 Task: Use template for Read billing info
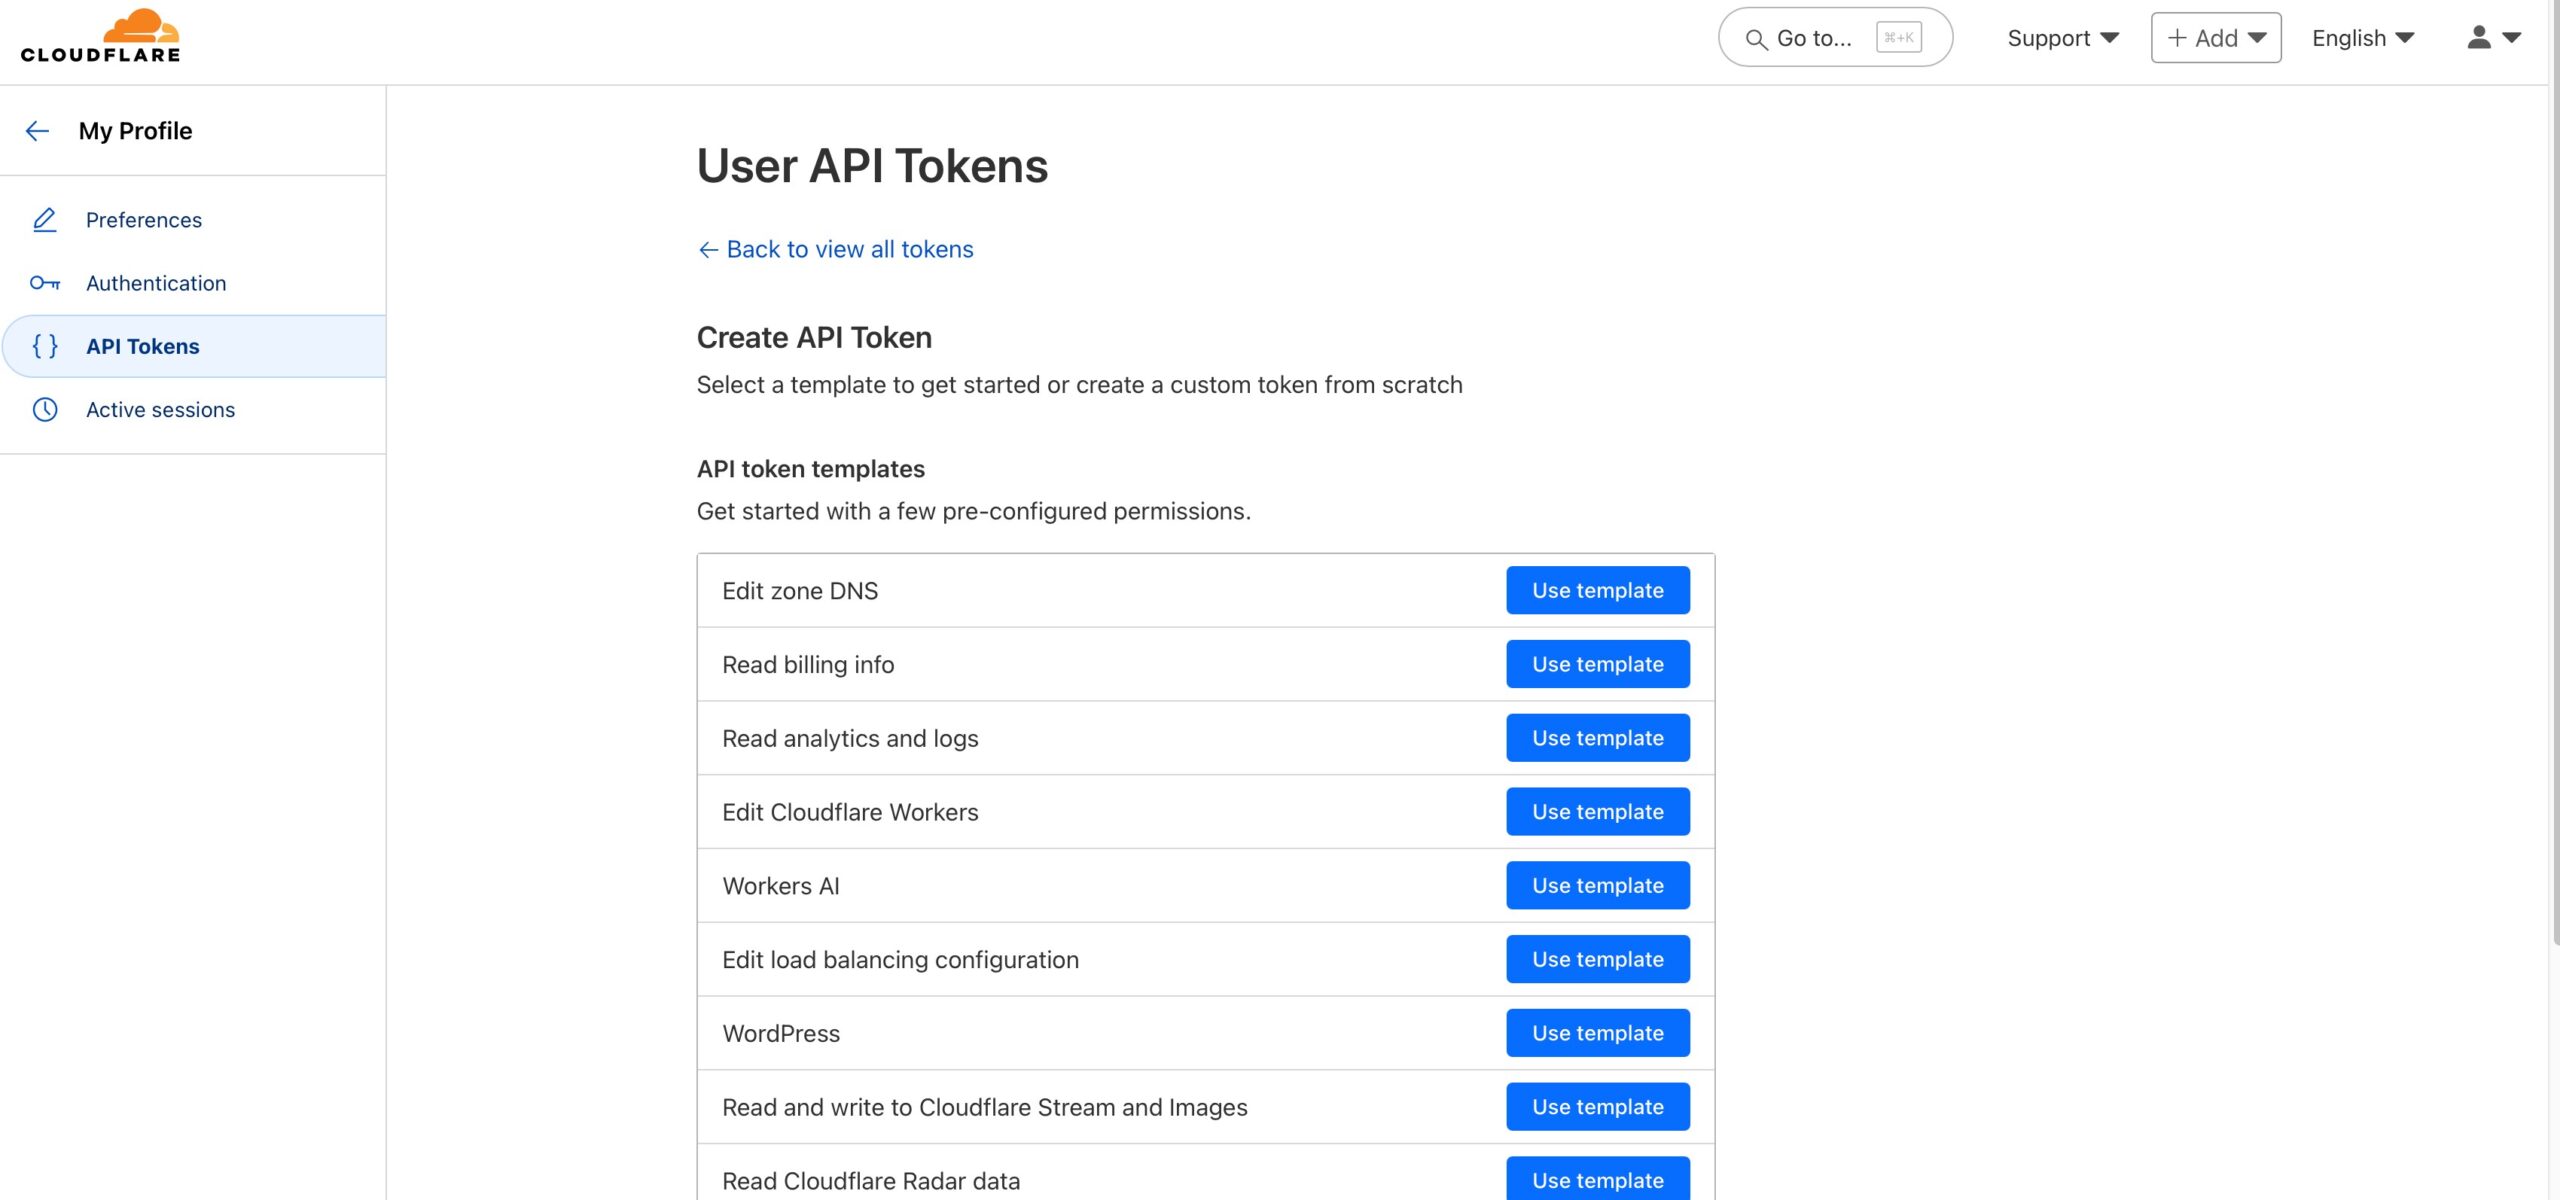coord(1598,664)
